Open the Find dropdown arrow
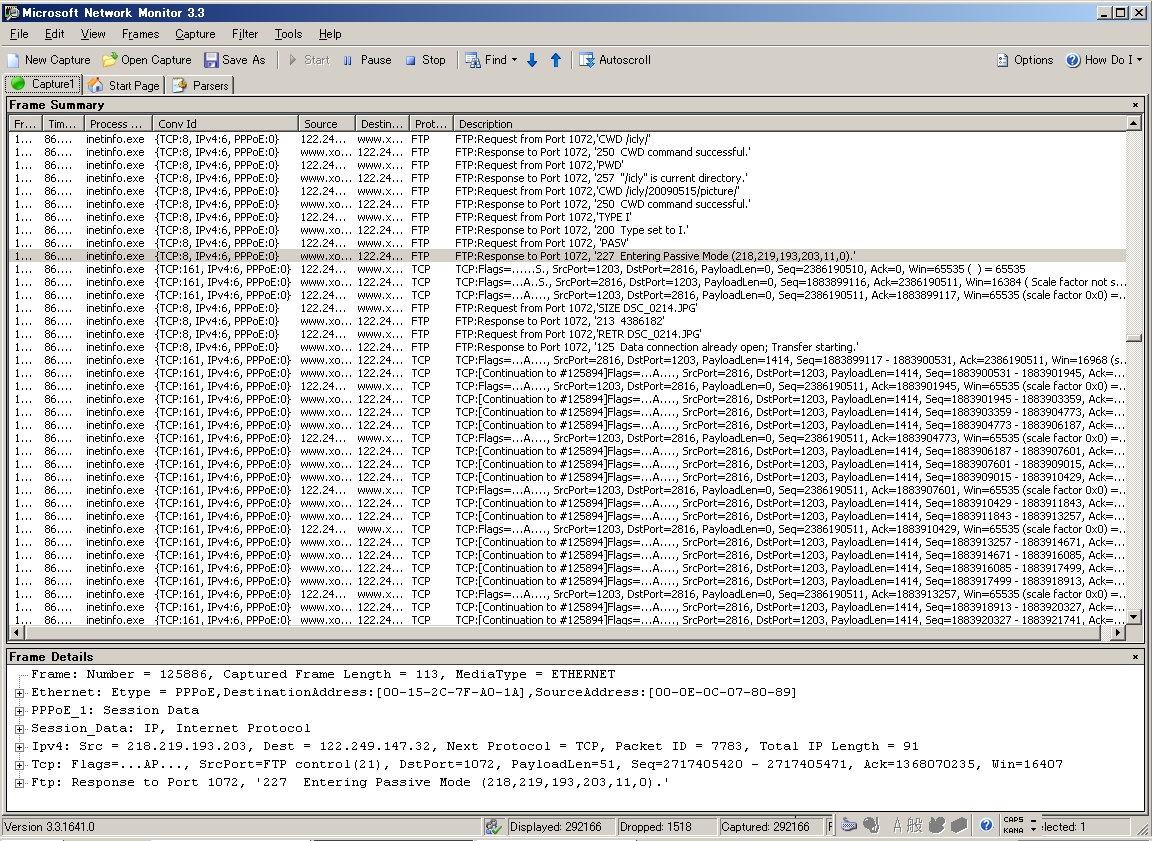The height and width of the screenshot is (841, 1152). click(x=514, y=60)
